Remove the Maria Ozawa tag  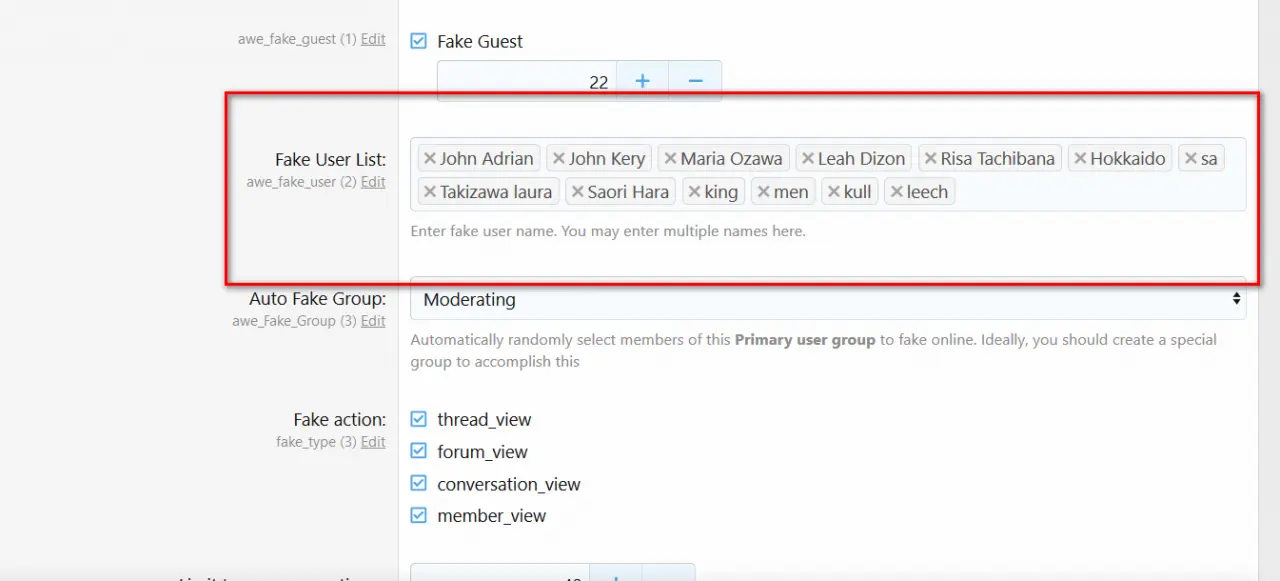click(671, 159)
